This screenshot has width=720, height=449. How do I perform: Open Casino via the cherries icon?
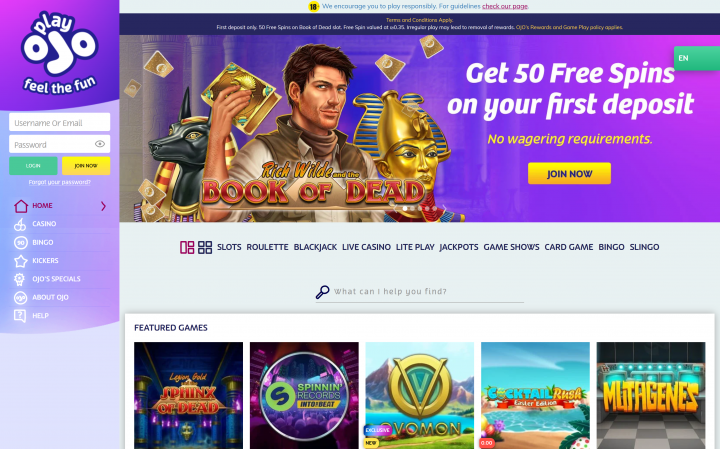(20, 224)
